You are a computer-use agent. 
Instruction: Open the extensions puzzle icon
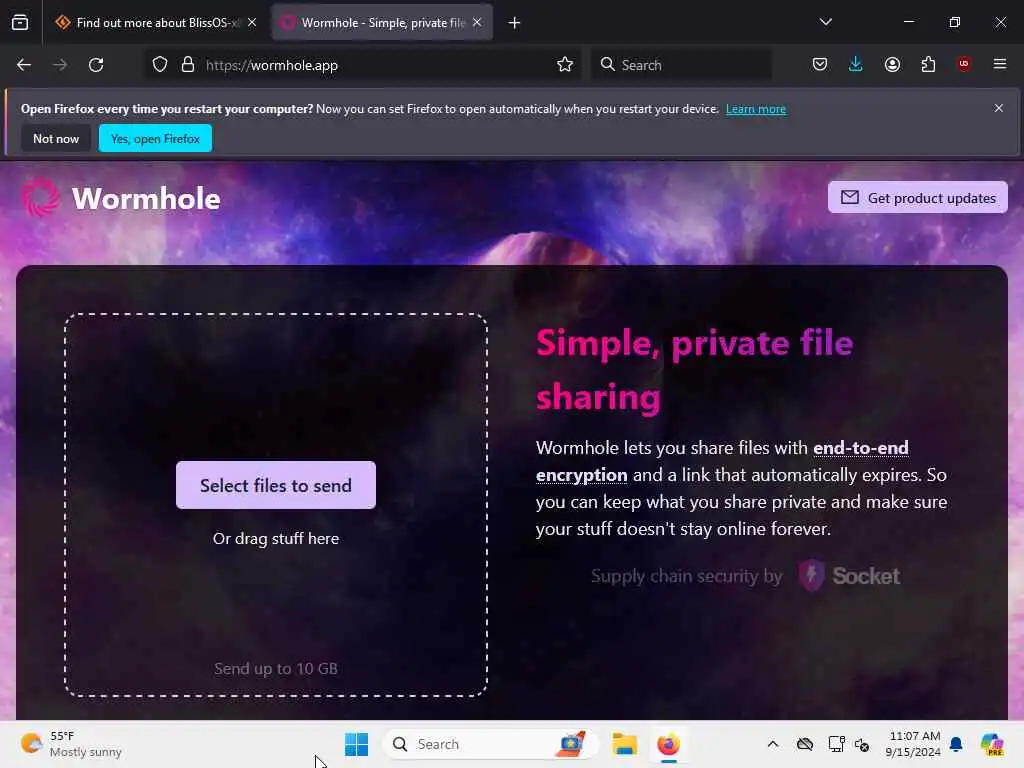(928, 65)
